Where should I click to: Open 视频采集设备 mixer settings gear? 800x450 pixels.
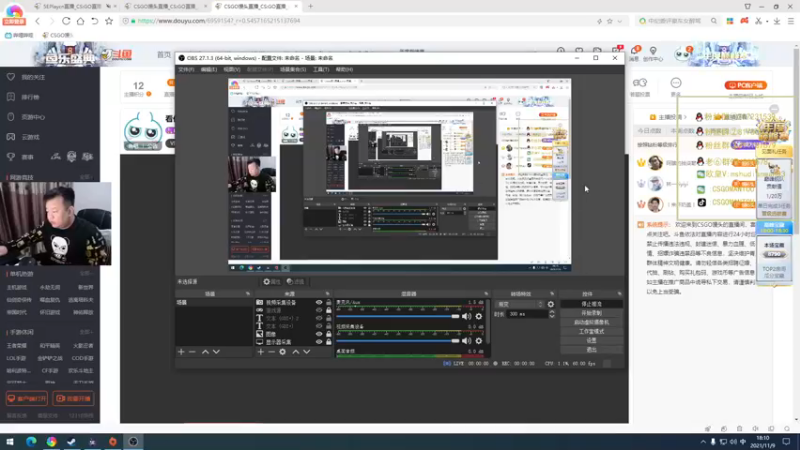[479, 341]
